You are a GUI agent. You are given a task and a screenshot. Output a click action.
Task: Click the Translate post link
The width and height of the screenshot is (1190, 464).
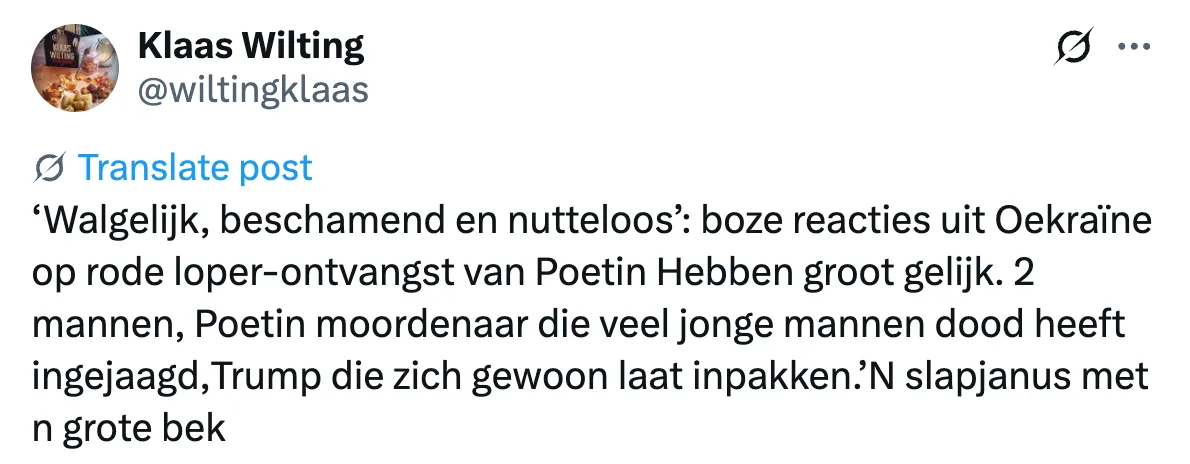195,168
